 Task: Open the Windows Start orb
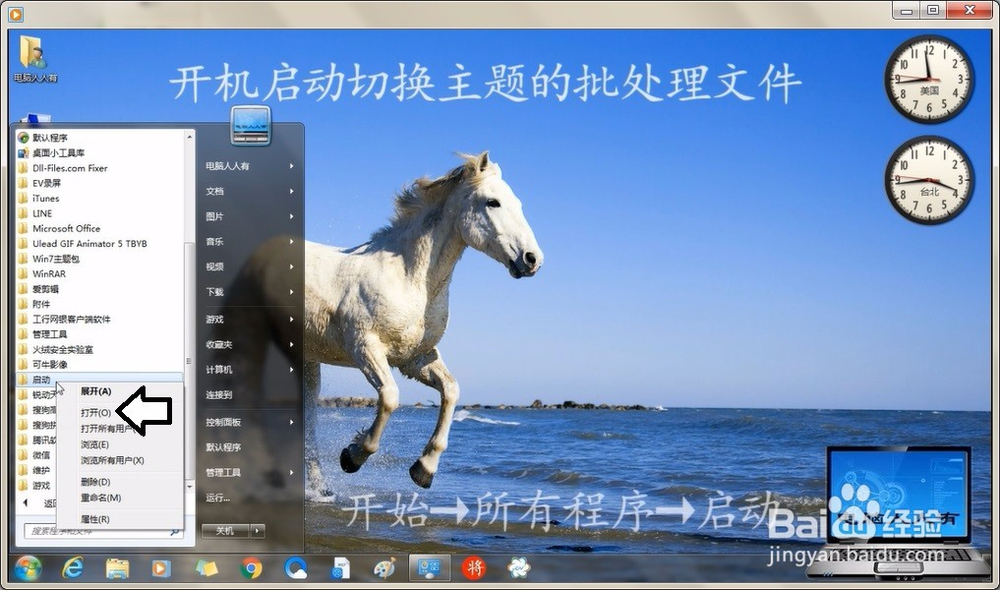point(27,568)
